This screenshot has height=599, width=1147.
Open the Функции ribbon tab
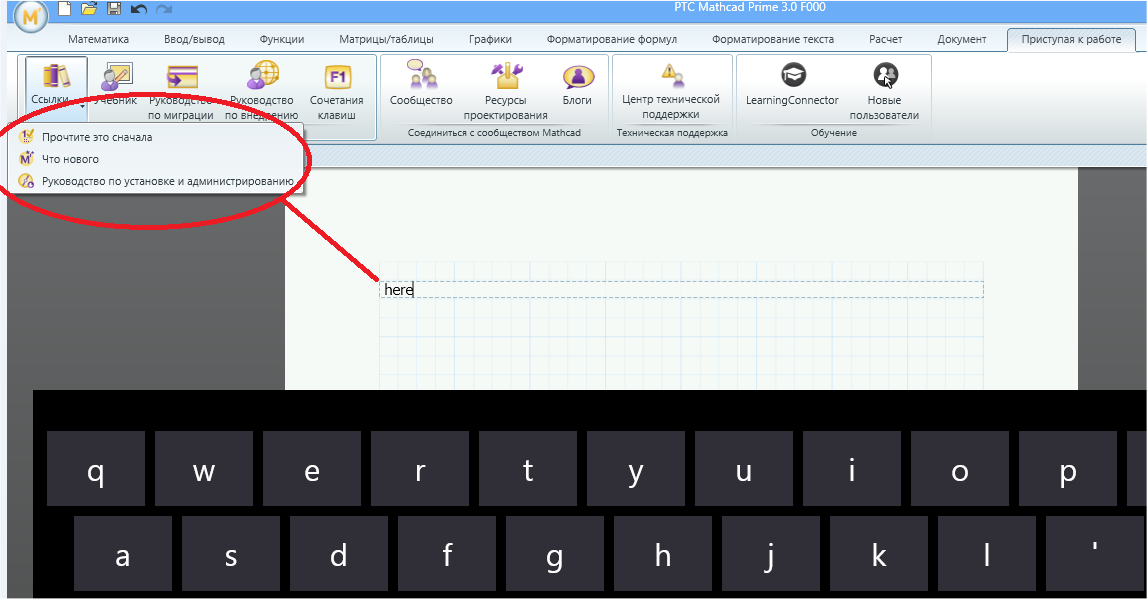point(282,39)
